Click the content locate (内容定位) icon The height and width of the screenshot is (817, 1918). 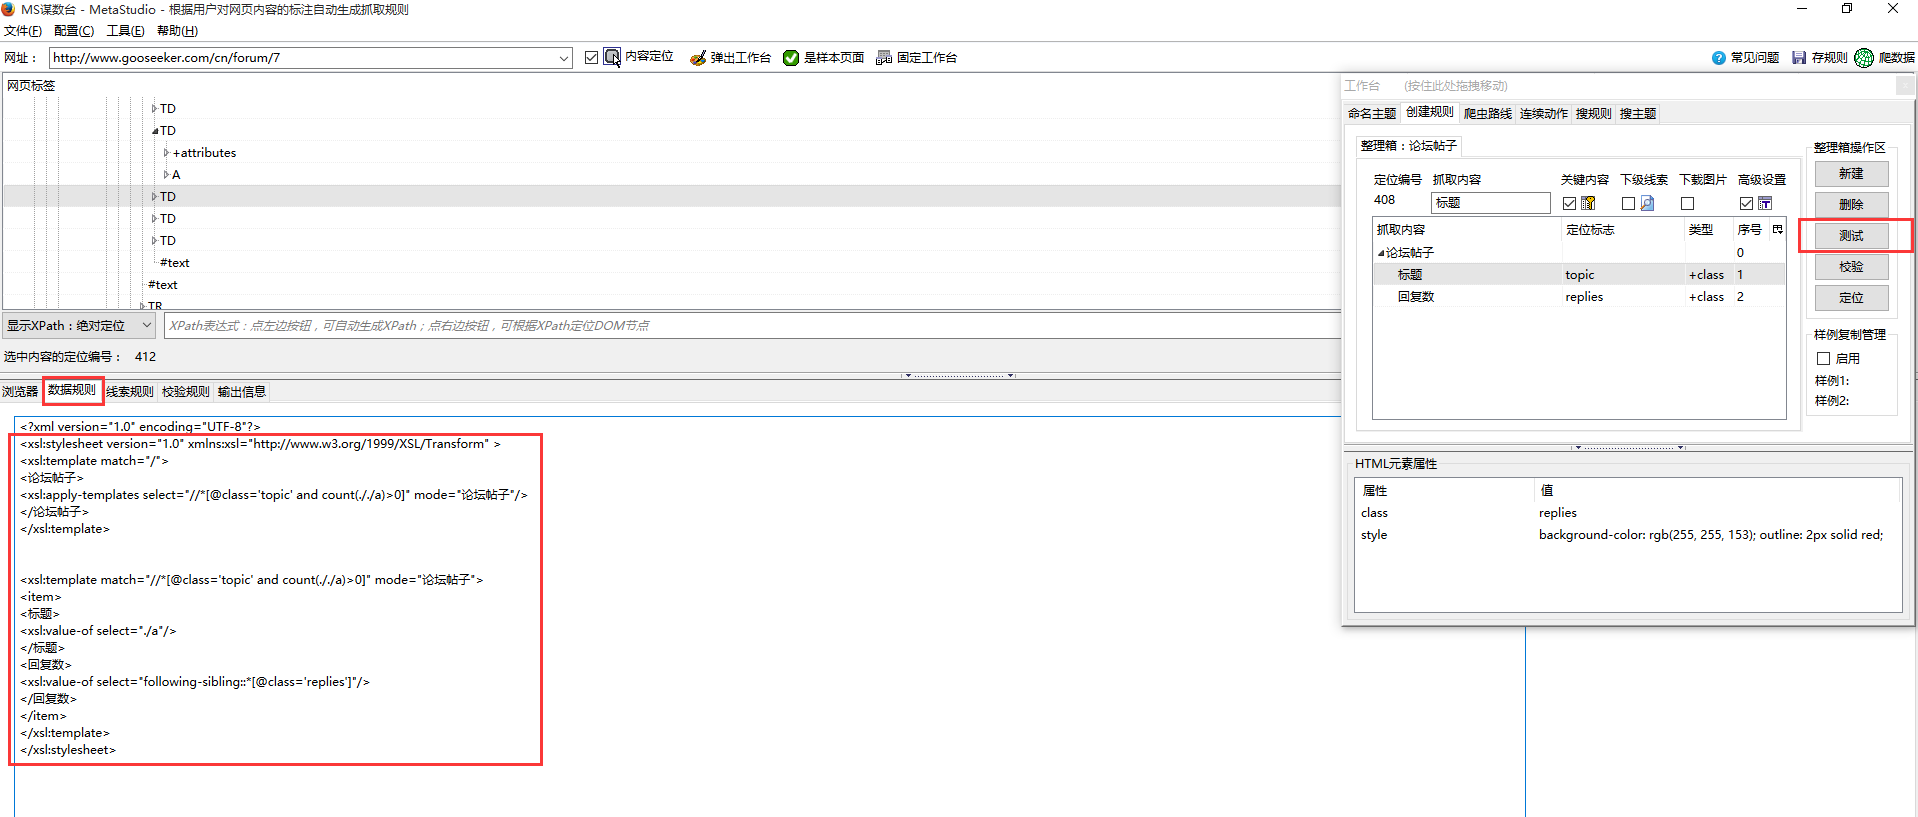pos(612,57)
